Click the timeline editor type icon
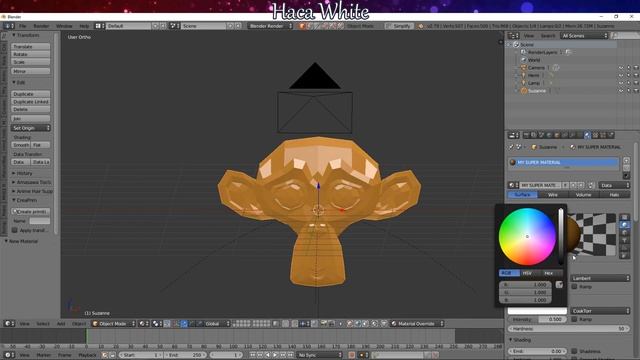 [8, 355]
